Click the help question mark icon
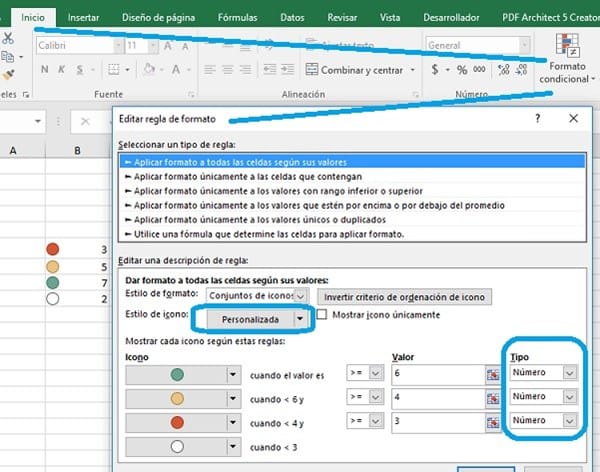The image size is (600, 472). (537, 118)
